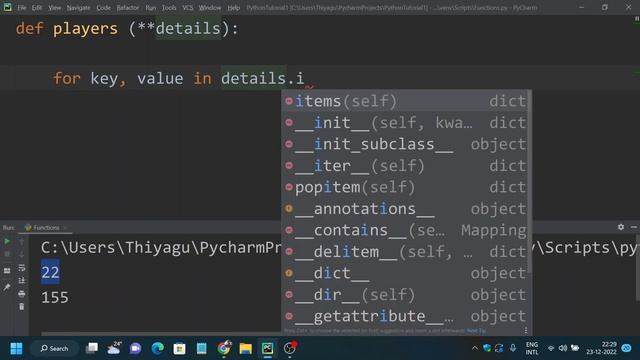The image size is (640, 360).
Task: Open the Navigate menu
Action: click(x=78, y=8)
